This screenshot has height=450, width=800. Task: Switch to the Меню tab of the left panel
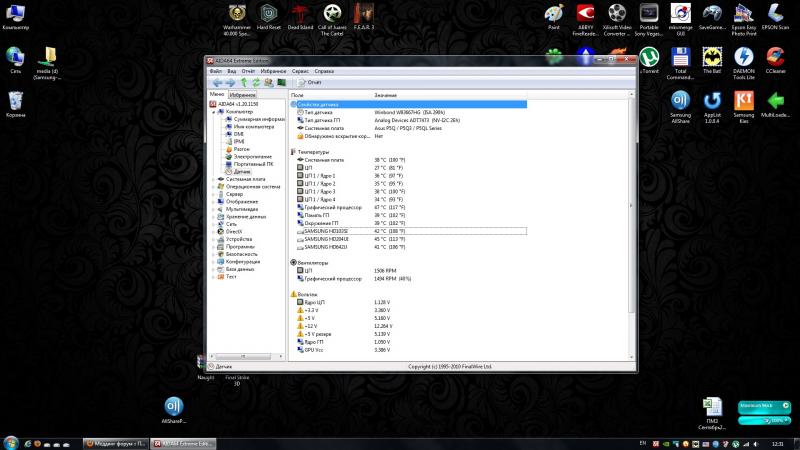[x=217, y=94]
